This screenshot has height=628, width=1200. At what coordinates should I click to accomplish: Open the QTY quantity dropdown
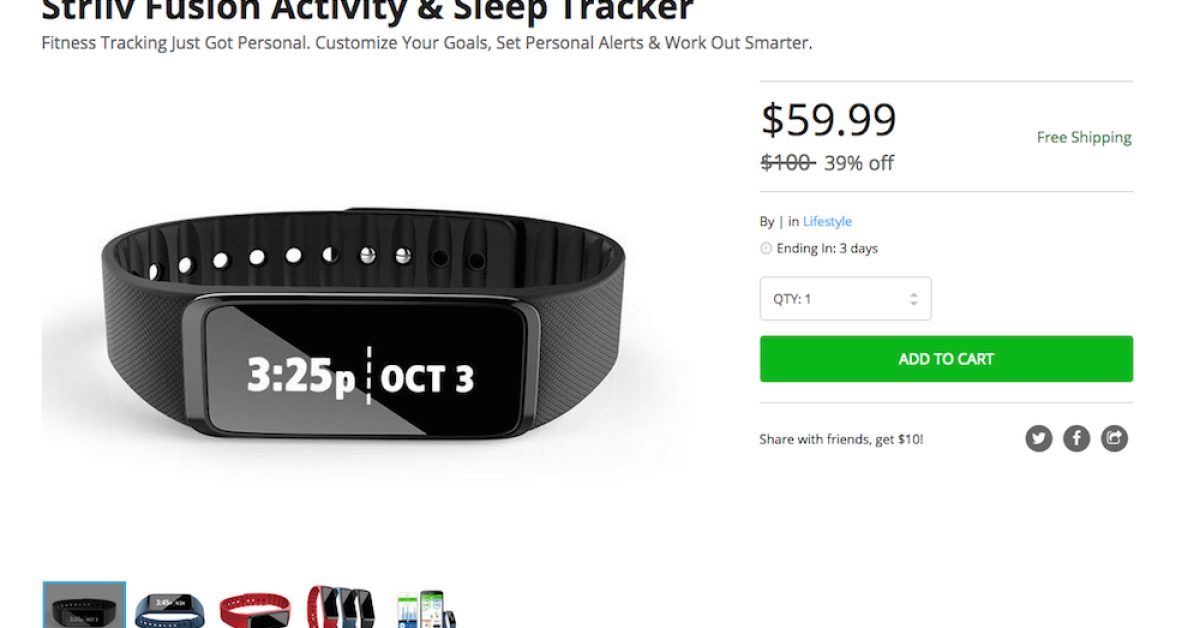pos(846,299)
